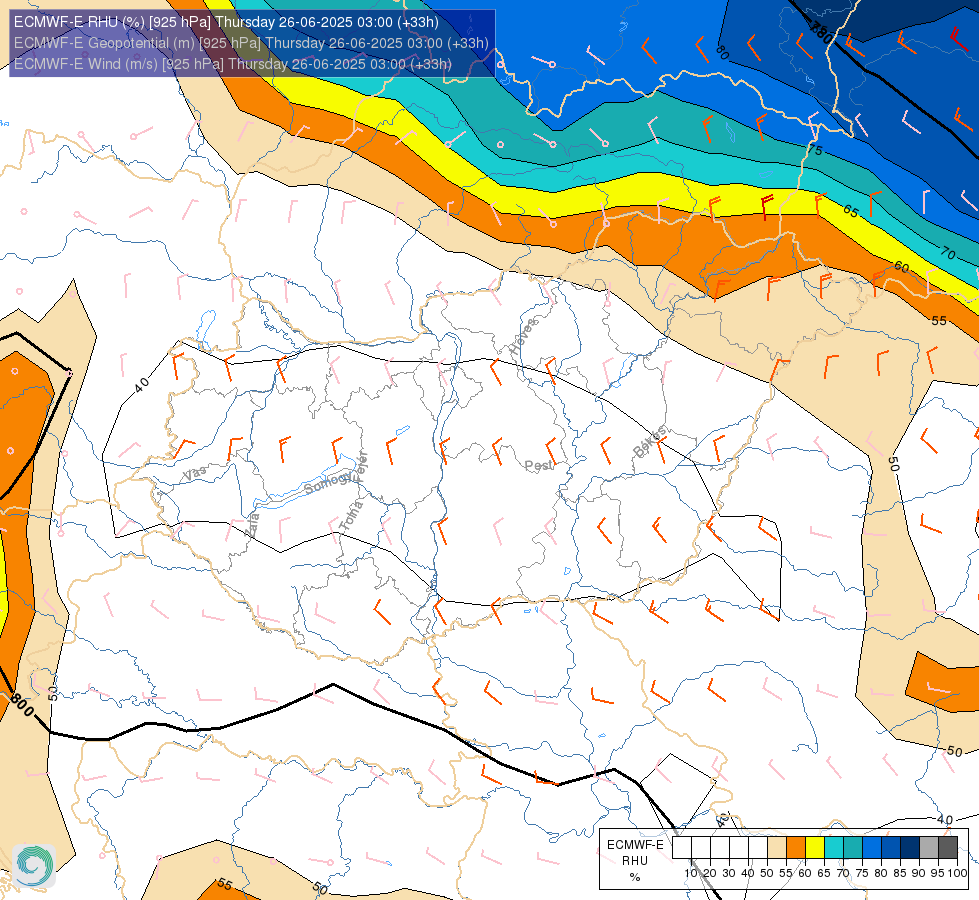Select the ECMWF-E Geopotential (m) layer title
This screenshot has width=979, height=900.
point(251,43)
